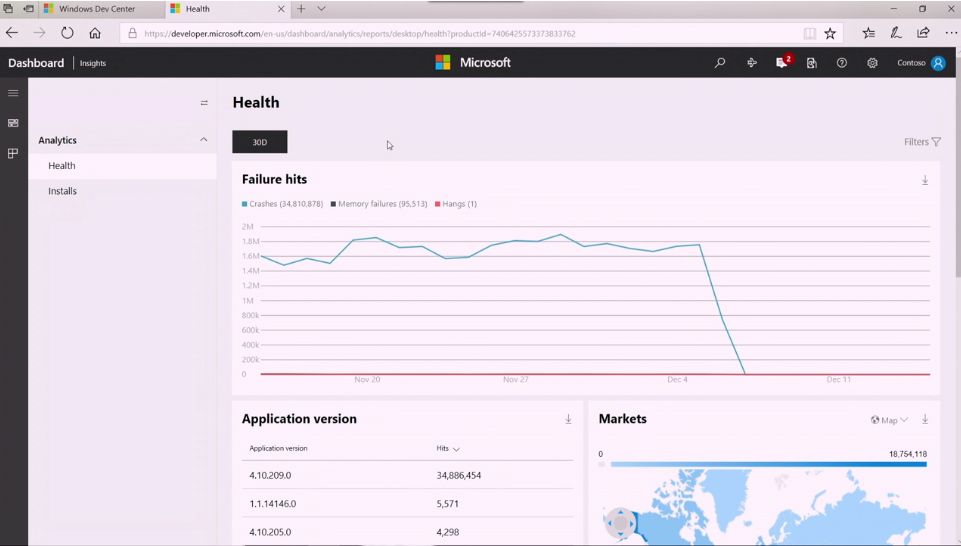Click the Microsoft logo
The height and width of the screenshot is (546, 961).
click(x=473, y=63)
